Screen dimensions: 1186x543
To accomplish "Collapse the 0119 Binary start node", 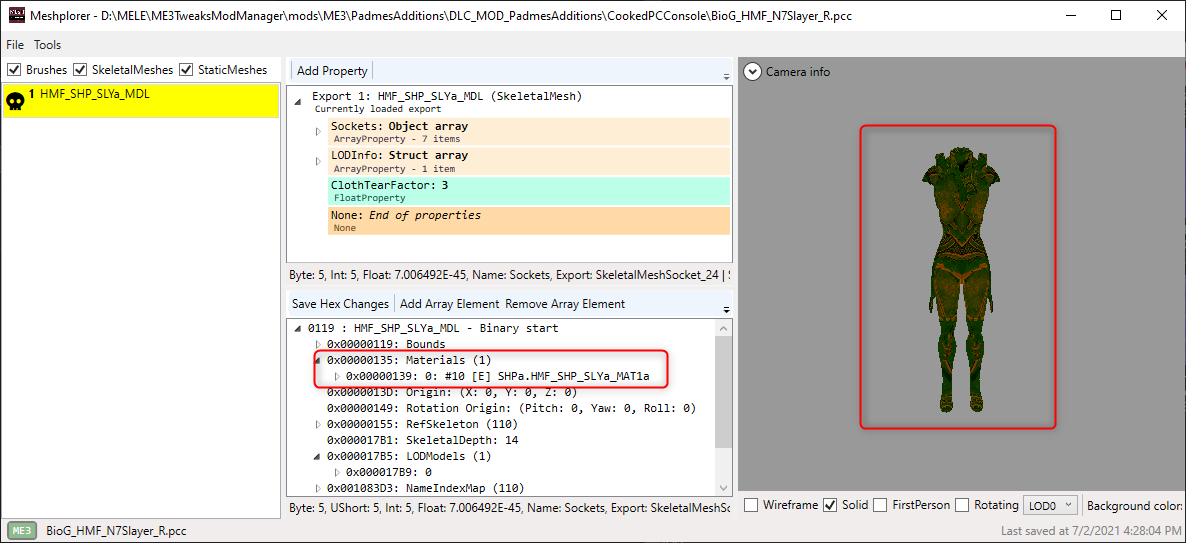I will 300,329.
